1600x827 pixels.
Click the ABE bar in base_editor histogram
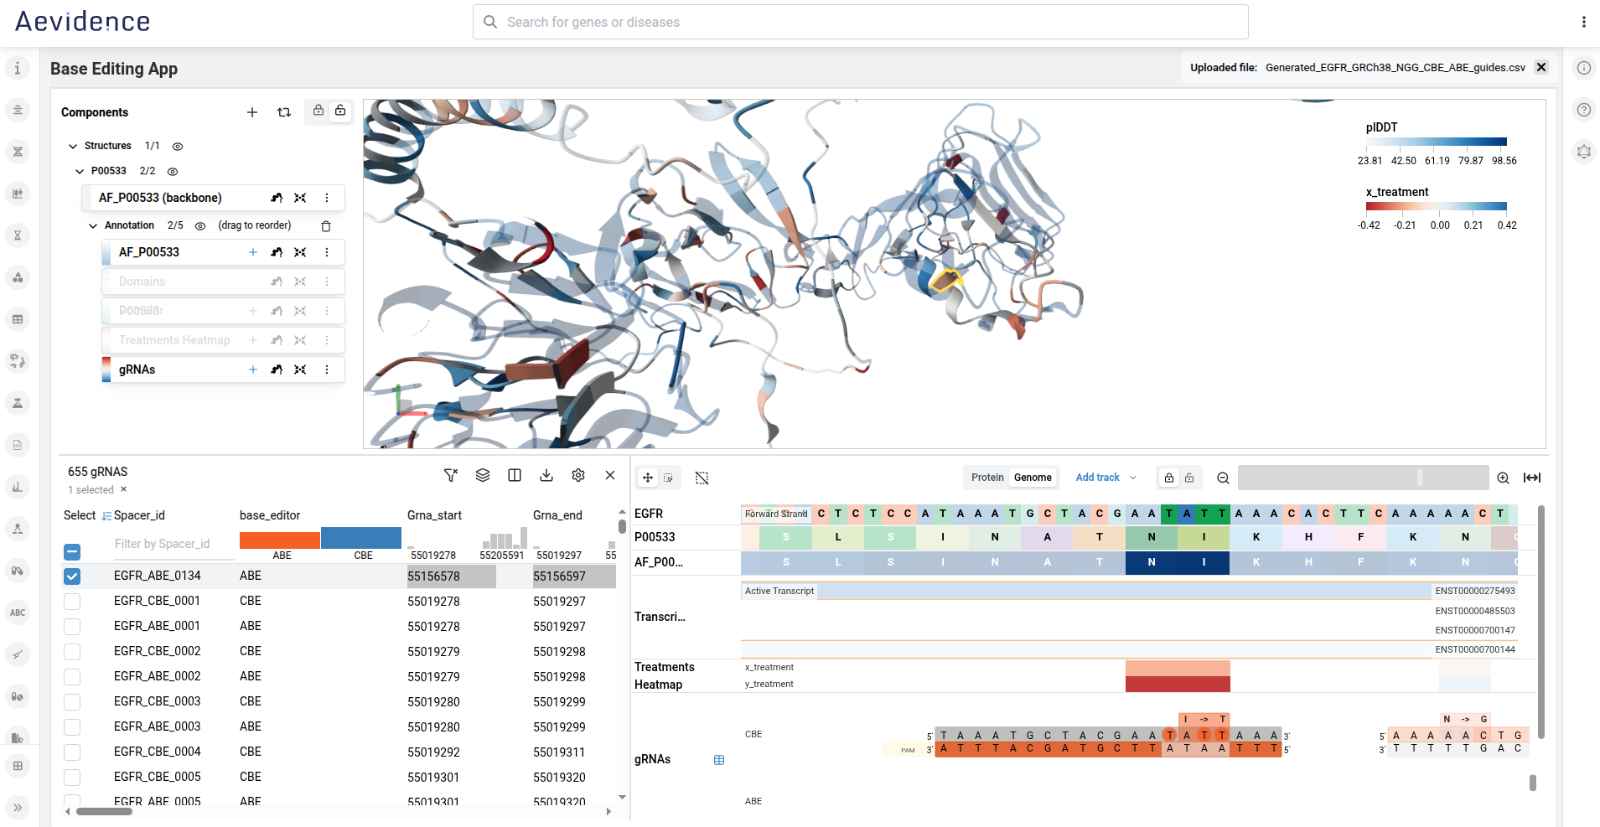280,540
